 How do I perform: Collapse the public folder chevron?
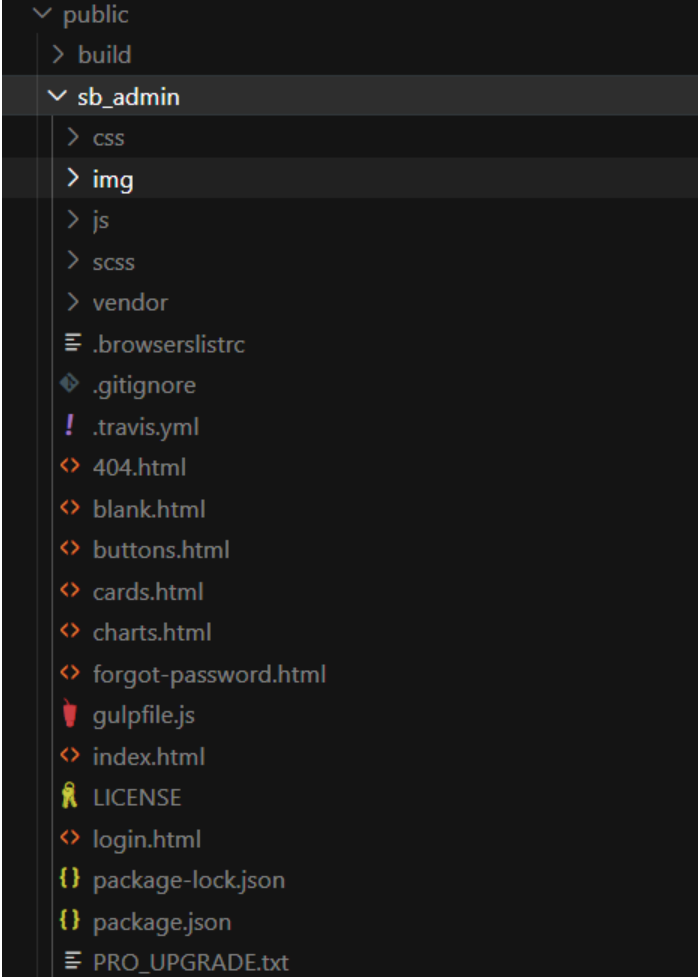pos(41,15)
